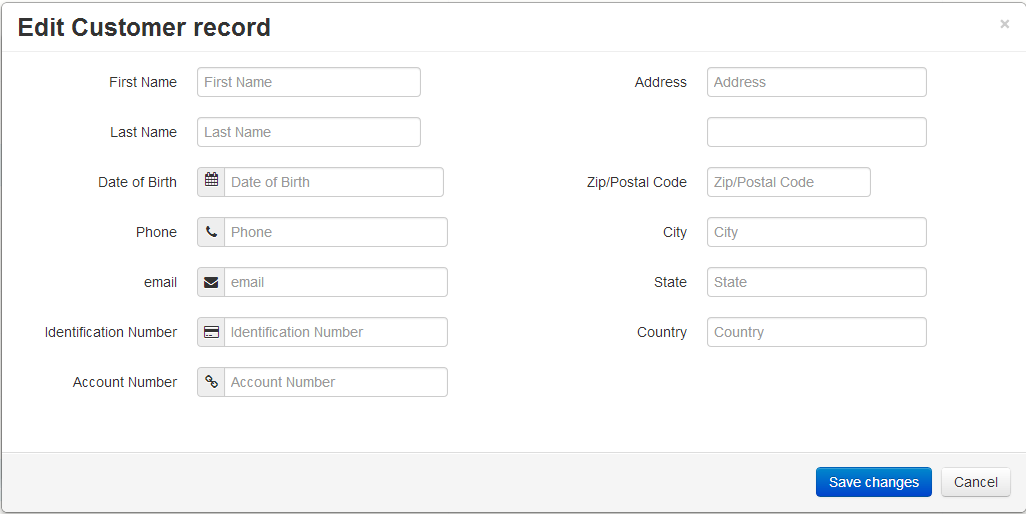1026x514 pixels.
Task: Select the Last Name text box
Action: click(309, 132)
